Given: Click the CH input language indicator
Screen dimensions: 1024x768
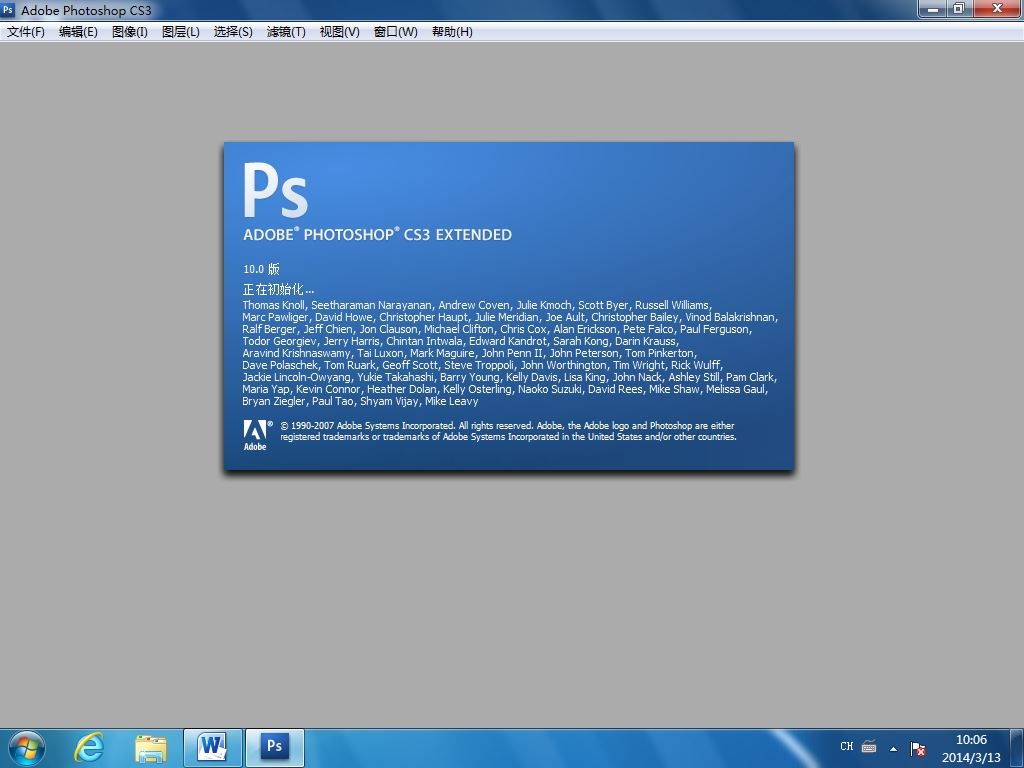Looking at the screenshot, I should pyautogui.click(x=846, y=746).
